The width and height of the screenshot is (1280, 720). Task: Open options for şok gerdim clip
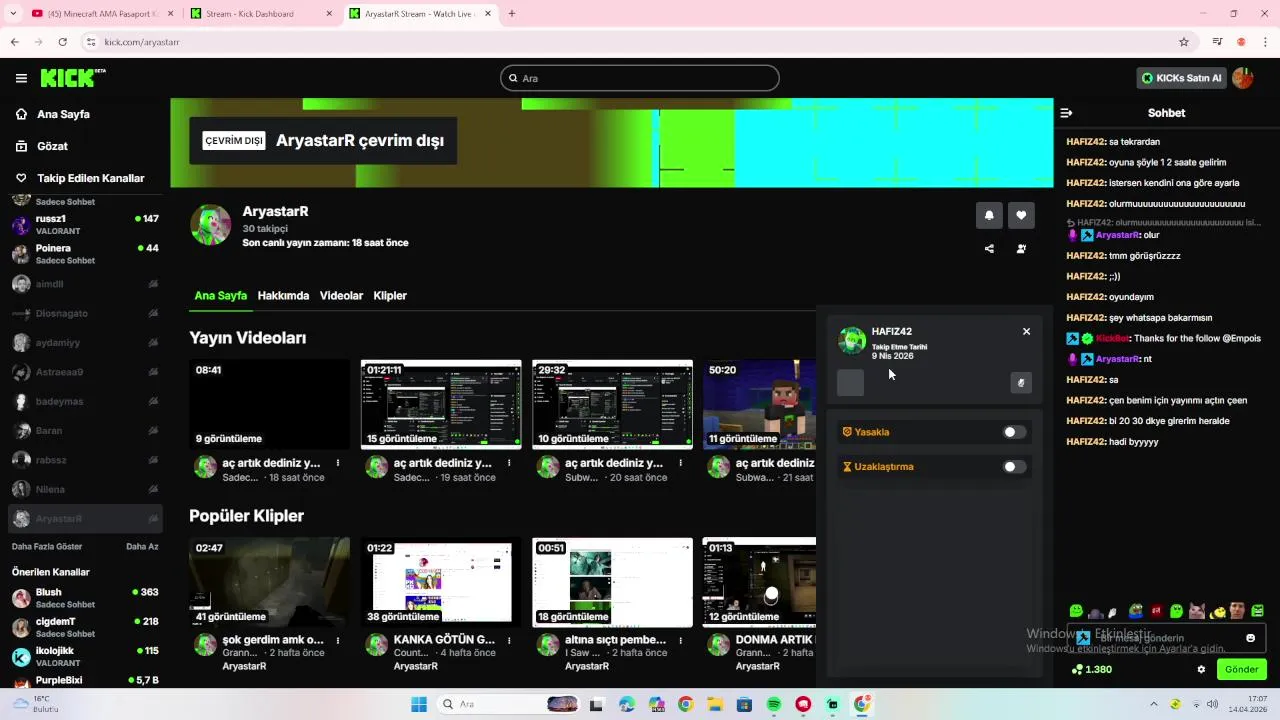click(338, 640)
